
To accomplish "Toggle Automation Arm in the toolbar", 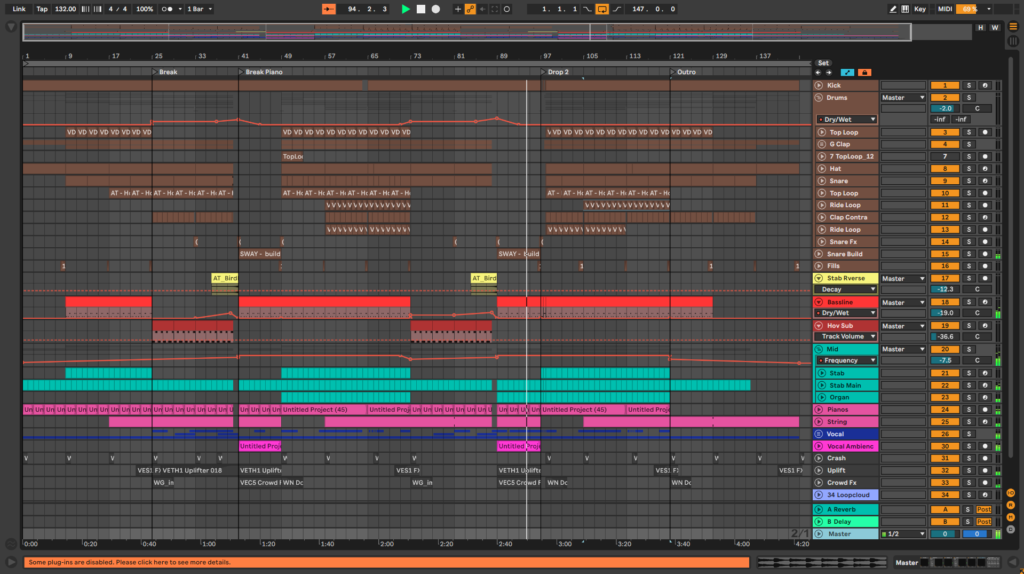I will 470,9.
